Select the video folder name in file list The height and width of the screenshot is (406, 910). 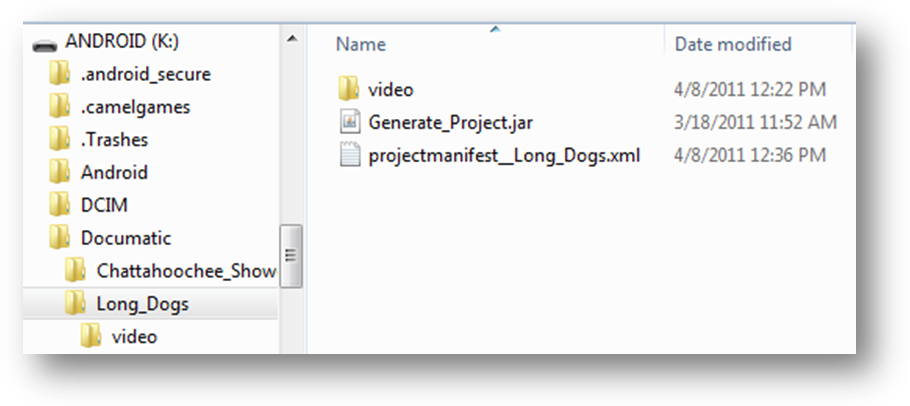click(x=390, y=90)
